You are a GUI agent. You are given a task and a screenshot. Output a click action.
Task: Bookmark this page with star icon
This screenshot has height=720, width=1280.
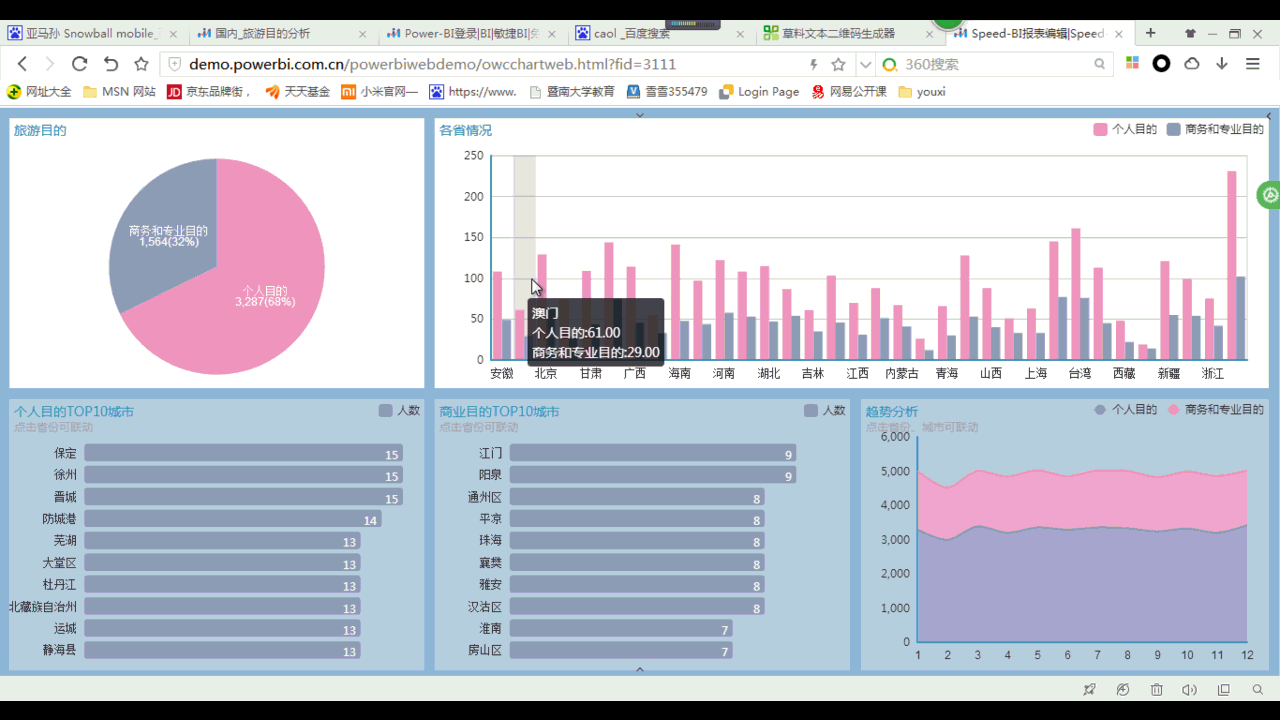838,64
